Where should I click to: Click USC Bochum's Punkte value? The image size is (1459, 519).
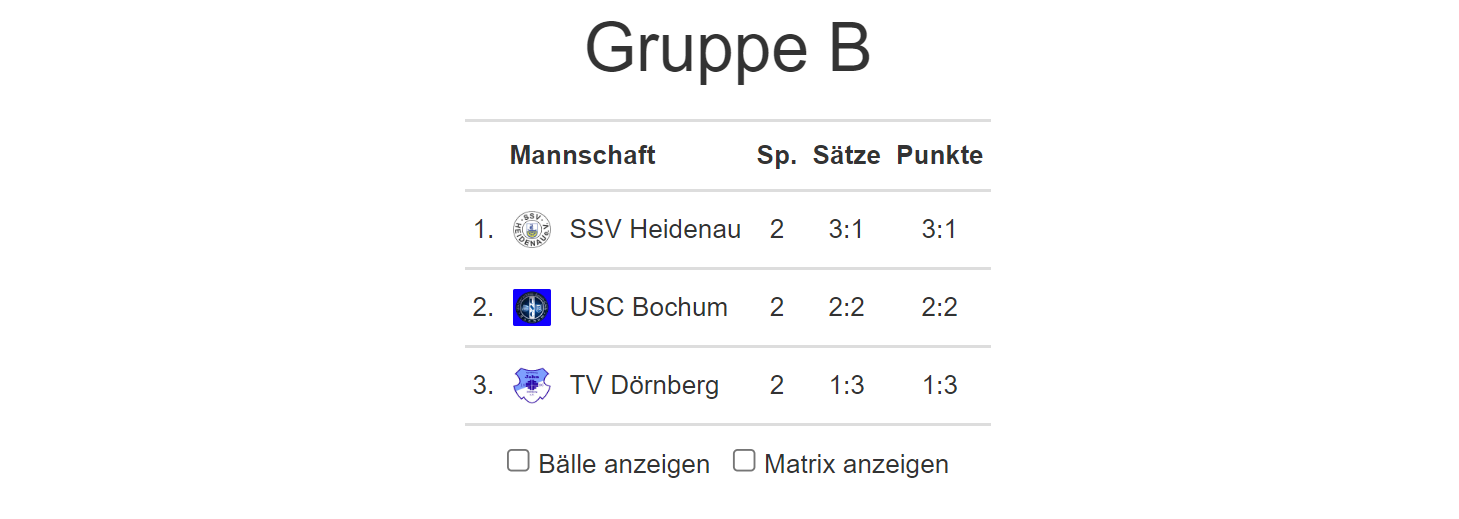939,307
